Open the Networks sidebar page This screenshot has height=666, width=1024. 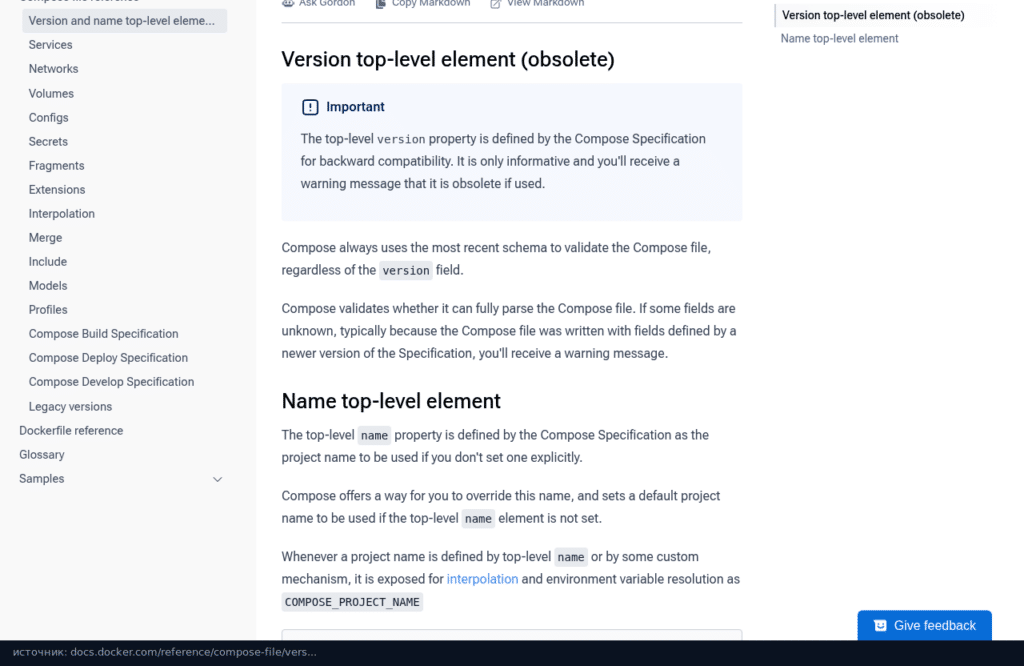(53, 69)
